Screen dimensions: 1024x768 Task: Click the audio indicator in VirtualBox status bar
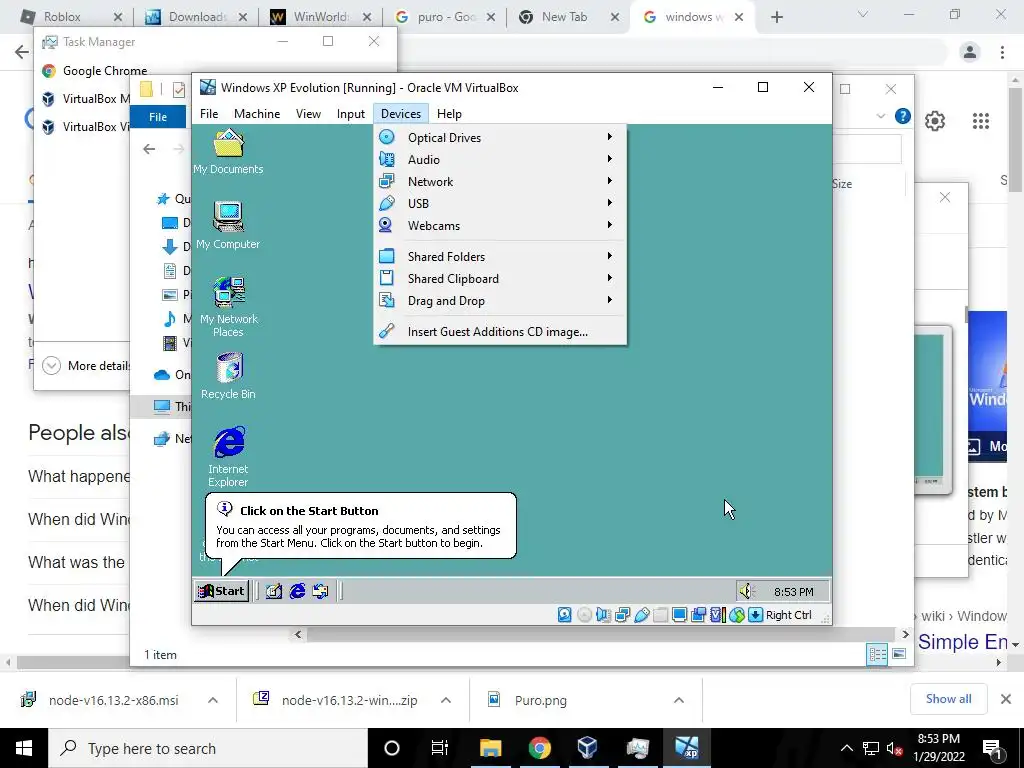pyautogui.click(x=603, y=615)
